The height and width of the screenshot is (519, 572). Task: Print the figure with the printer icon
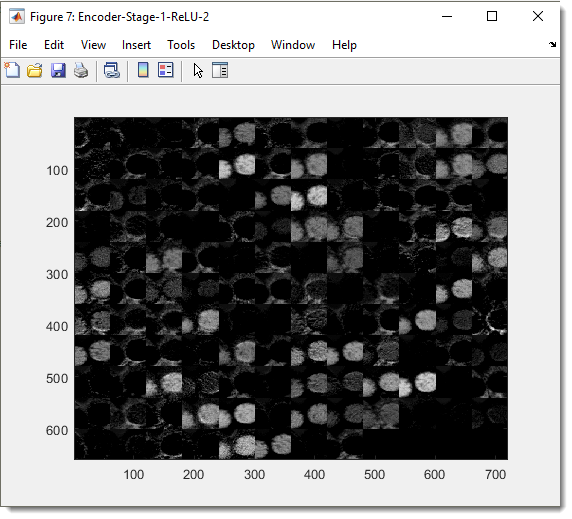tap(81, 70)
